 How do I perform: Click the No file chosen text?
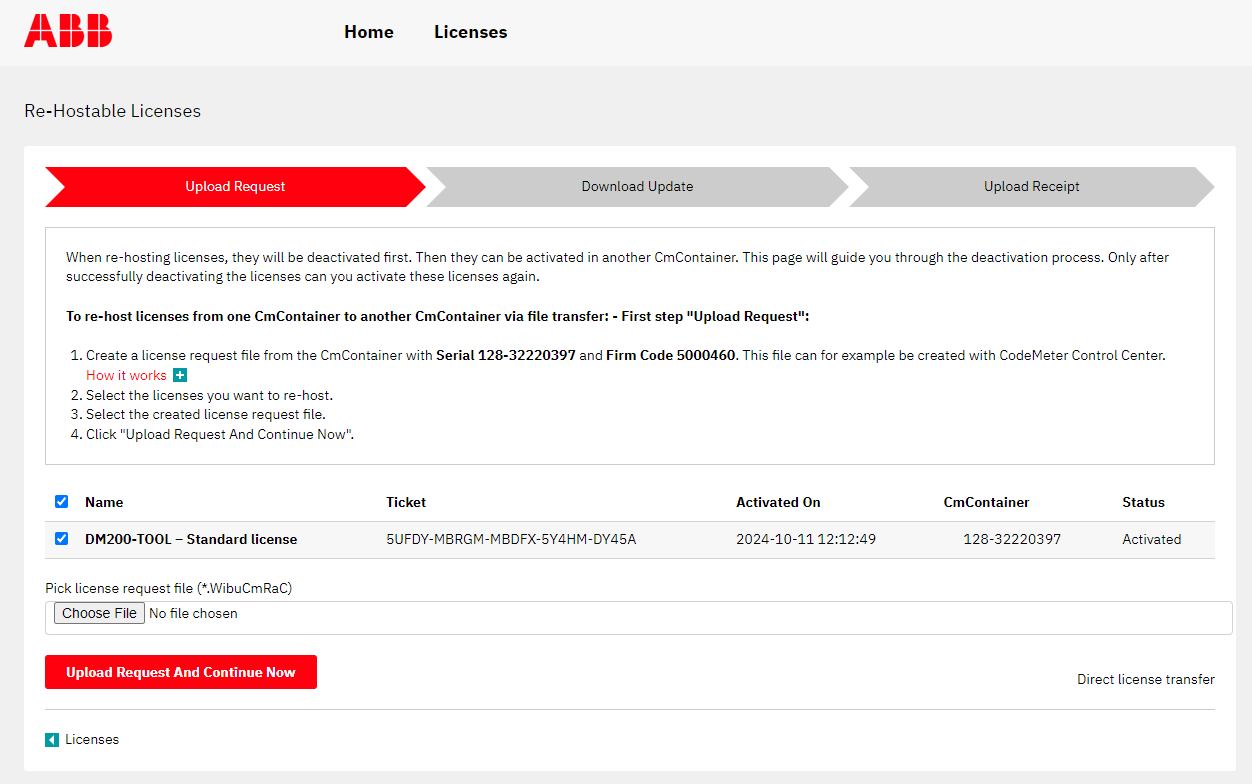[x=193, y=613]
